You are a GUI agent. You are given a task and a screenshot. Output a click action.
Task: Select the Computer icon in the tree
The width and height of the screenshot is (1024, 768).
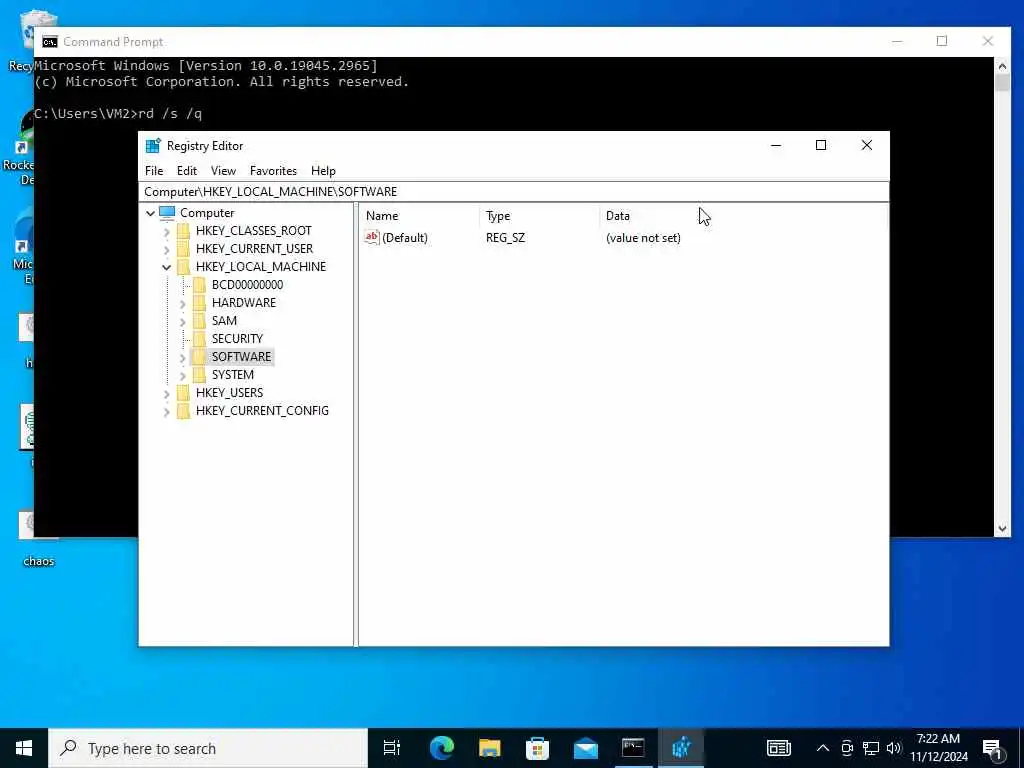tap(167, 213)
